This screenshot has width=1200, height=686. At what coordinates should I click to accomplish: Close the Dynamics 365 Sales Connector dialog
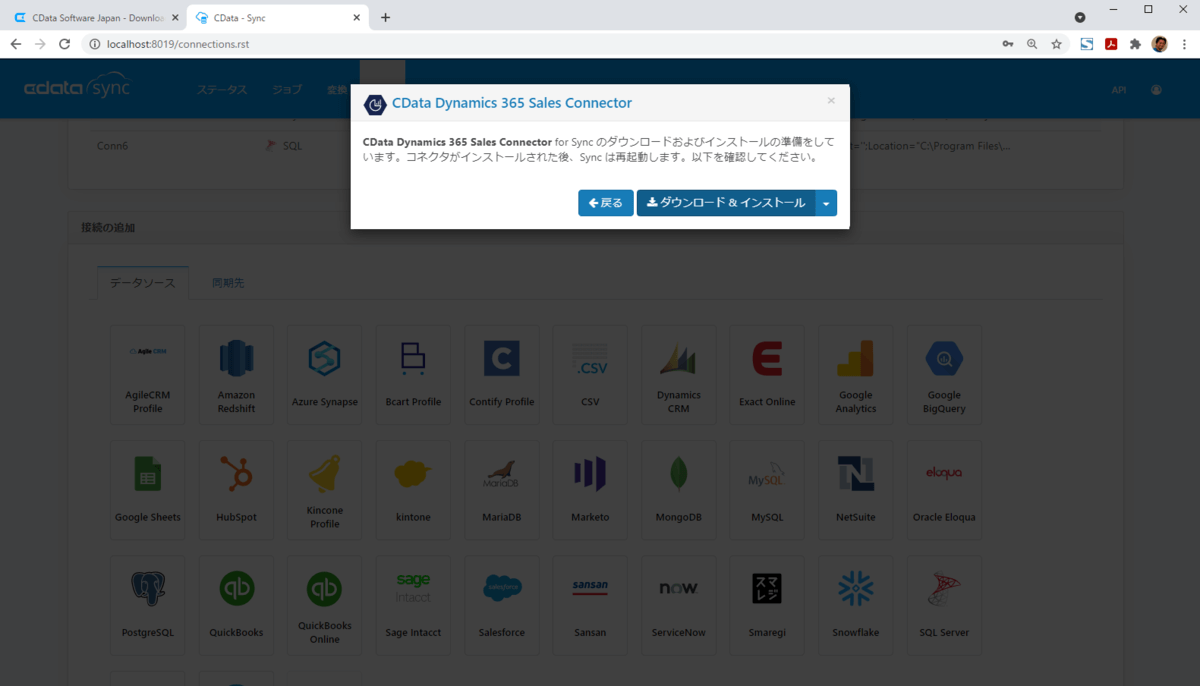pyautogui.click(x=831, y=101)
